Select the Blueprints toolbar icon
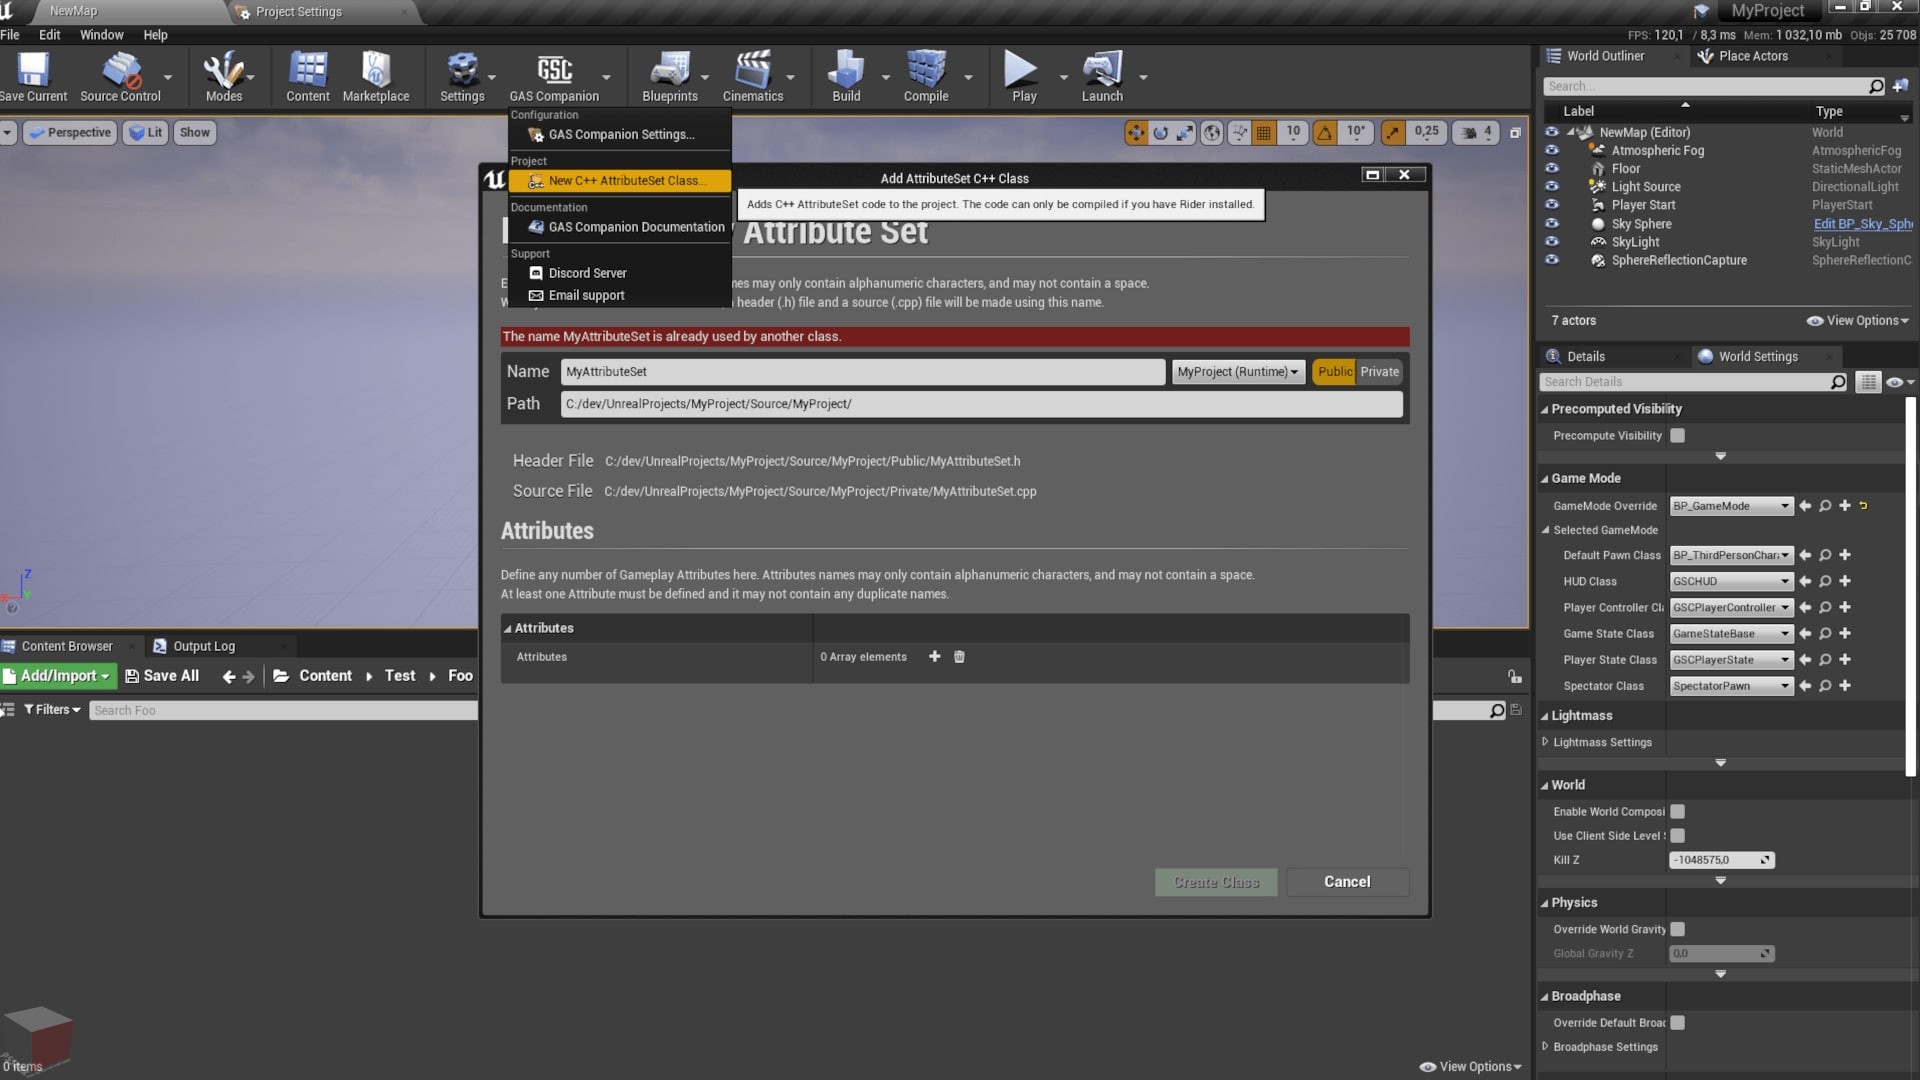Screen dimensions: 1920x1080 click(x=669, y=74)
